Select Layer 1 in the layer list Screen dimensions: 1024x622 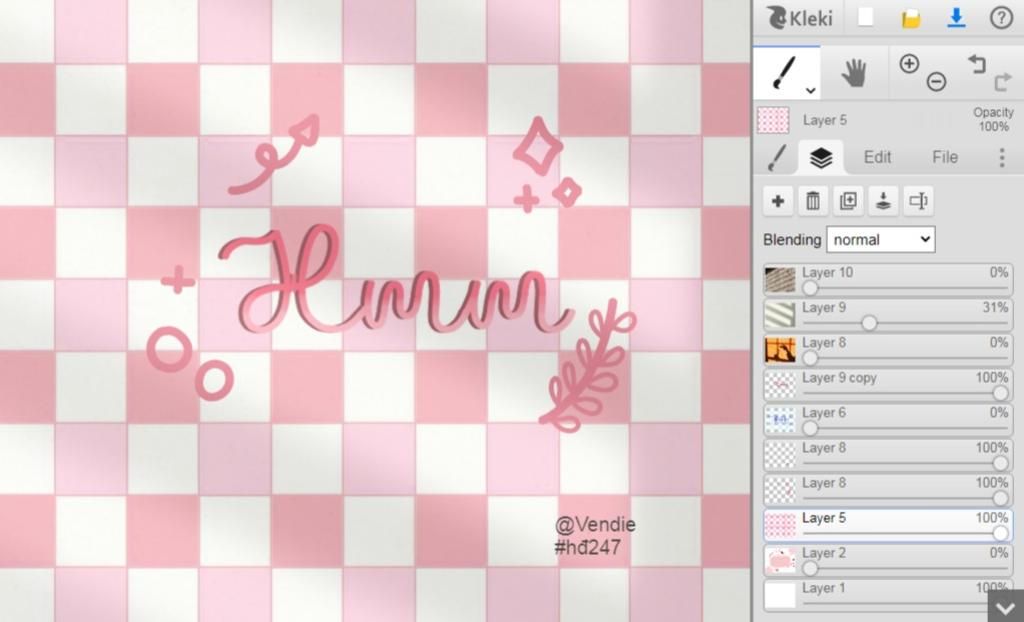click(888, 595)
